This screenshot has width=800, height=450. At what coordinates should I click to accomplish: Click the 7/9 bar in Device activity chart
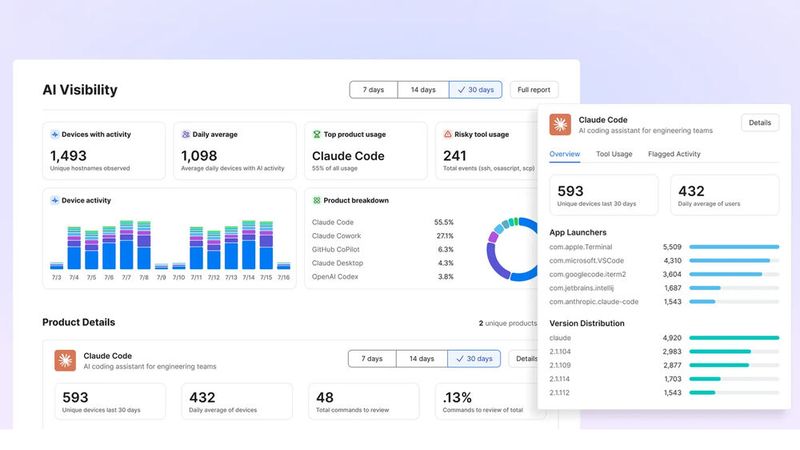(x=161, y=266)
